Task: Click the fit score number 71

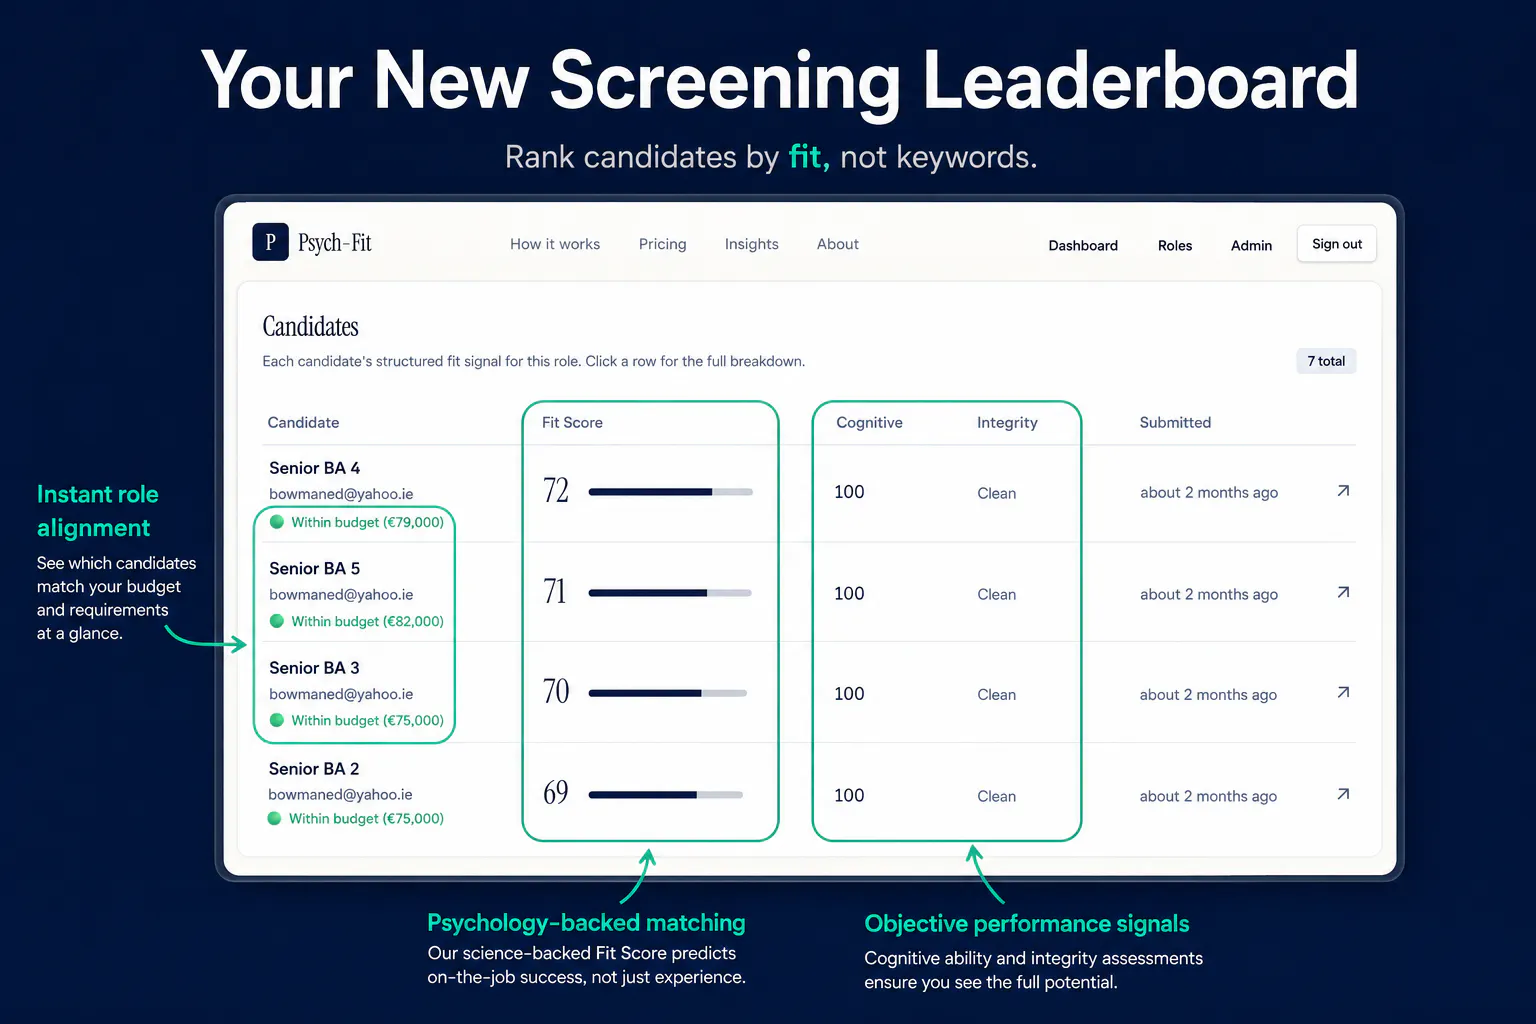Action: [x=555, y=592]
